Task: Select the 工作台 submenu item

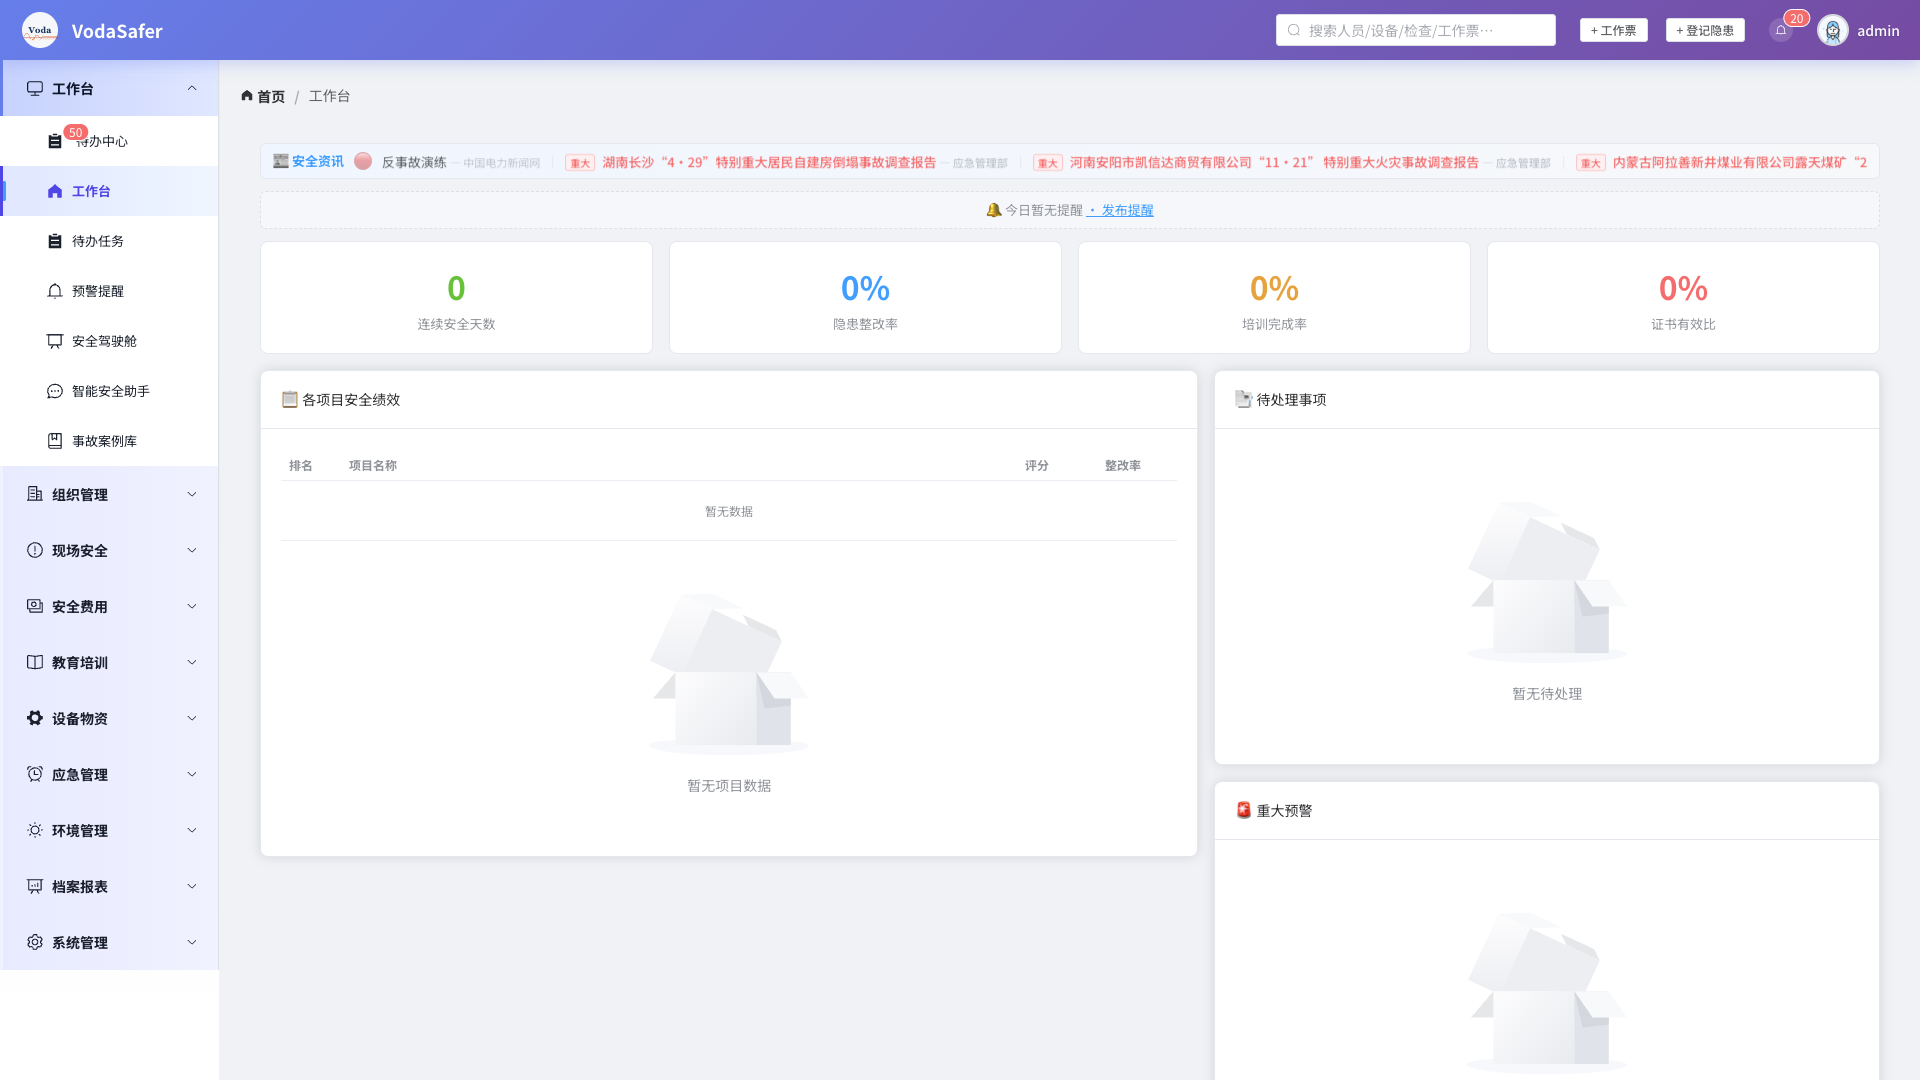Action: pos(110,191)
